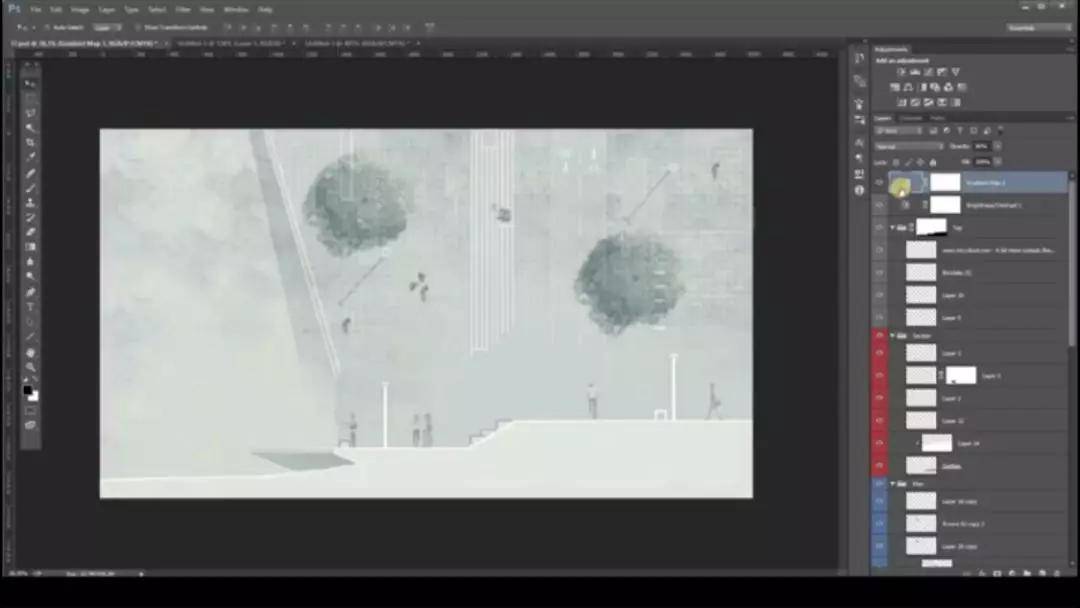Open the Normal blend mode dropdown
The image size is (1080, 608).
coord(908,146)
